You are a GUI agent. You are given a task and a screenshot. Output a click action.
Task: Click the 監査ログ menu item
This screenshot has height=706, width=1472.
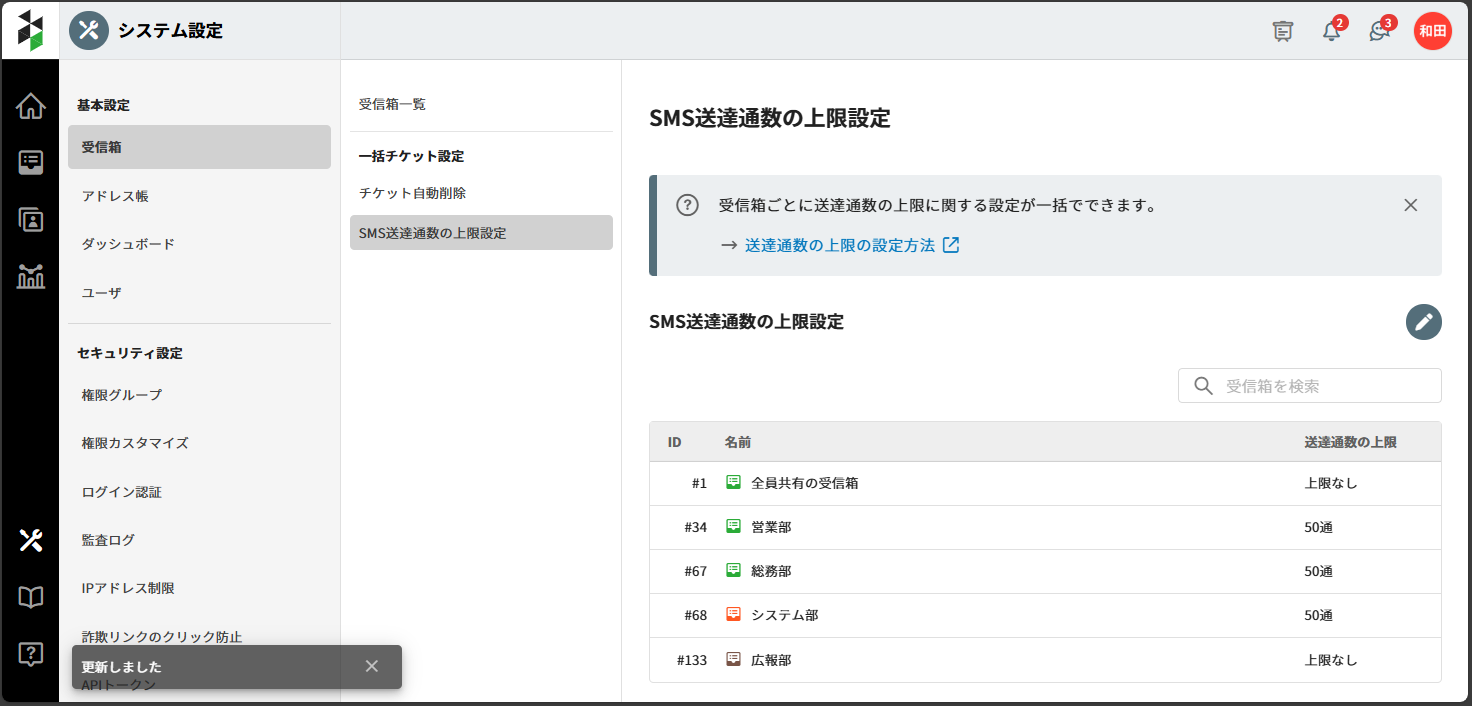pyautogui.click(x=108, y=540)
